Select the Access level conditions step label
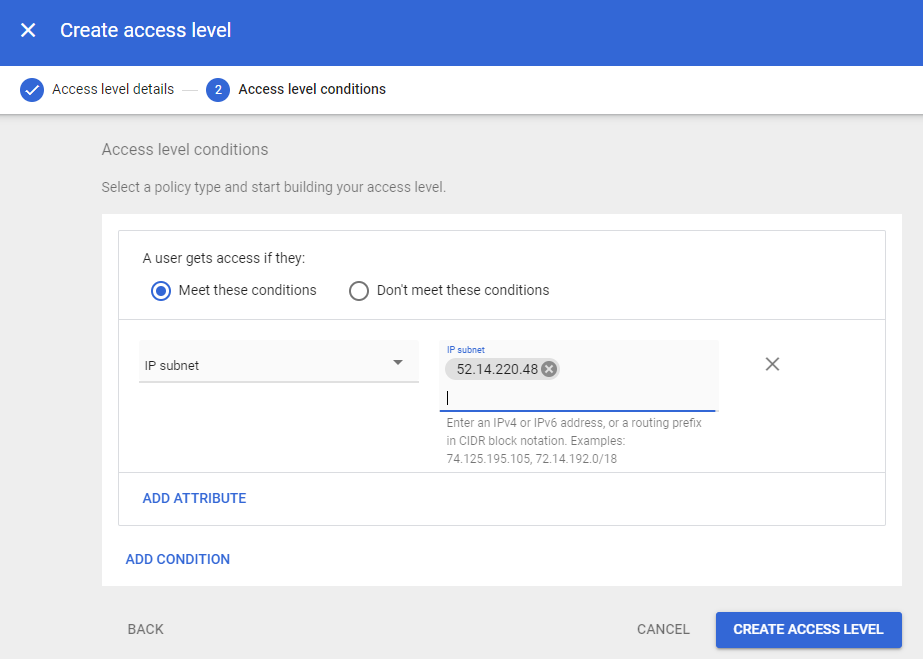This screenshot has height=659, width=923. 312,89
